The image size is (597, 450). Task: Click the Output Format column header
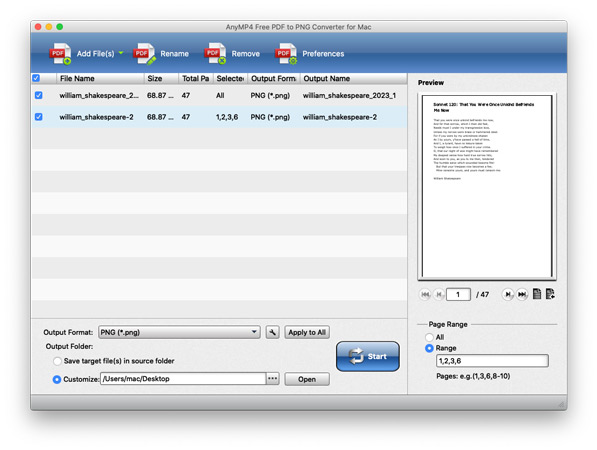[x=274, y=78]
